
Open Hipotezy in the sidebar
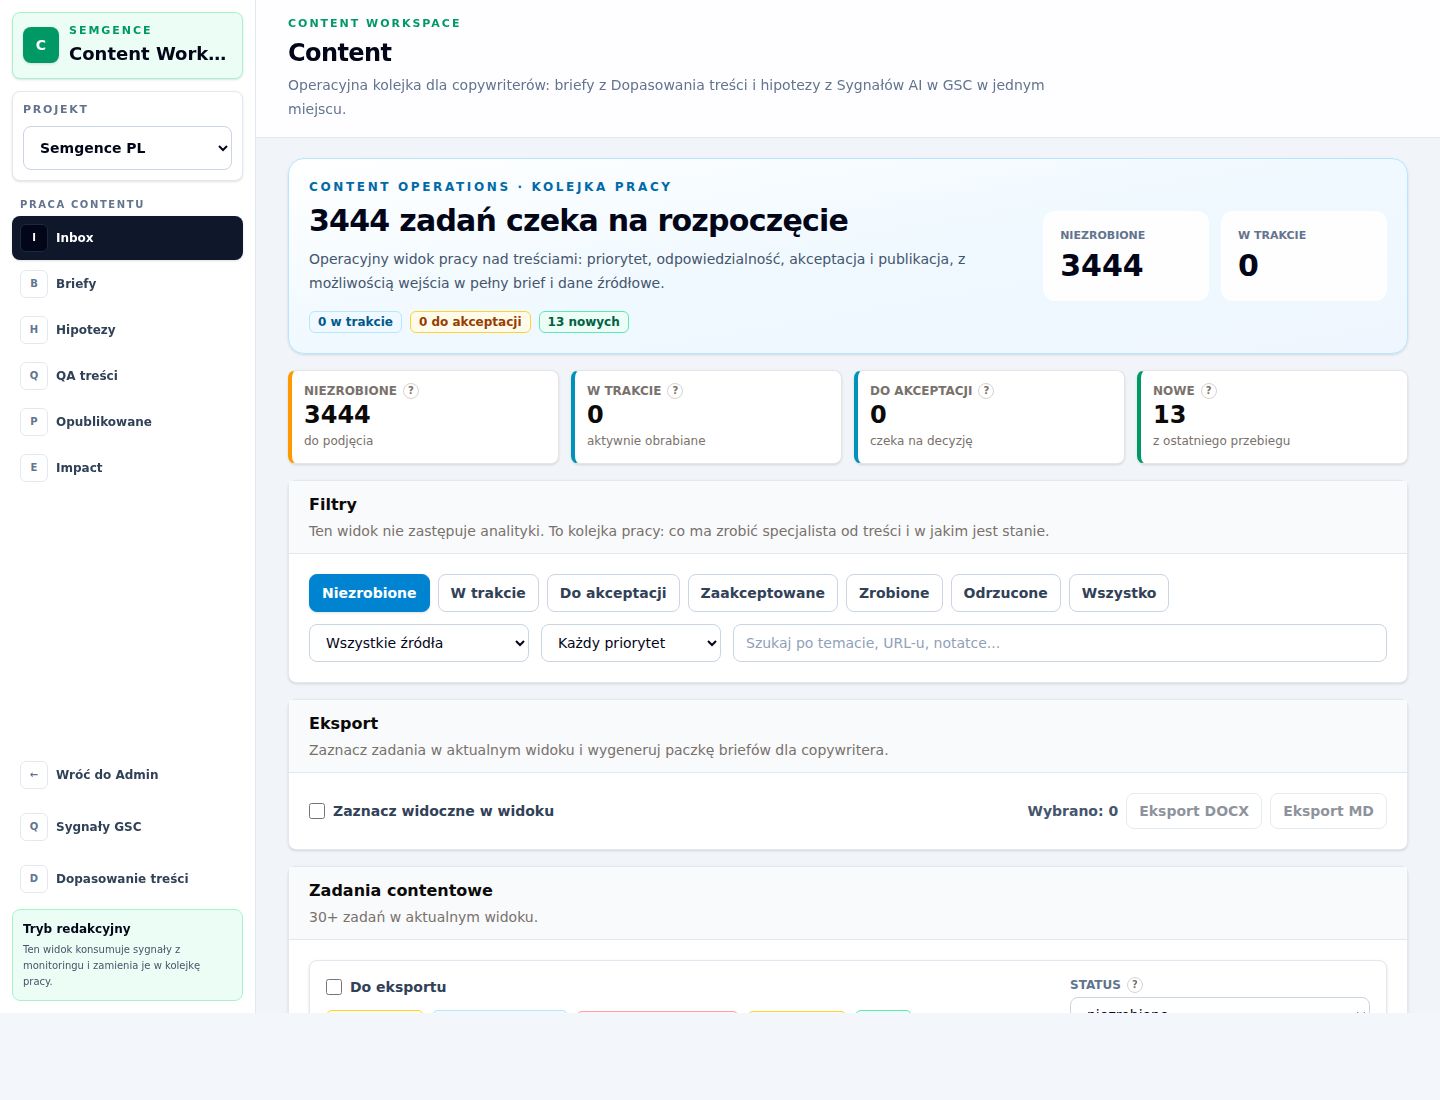127,330
